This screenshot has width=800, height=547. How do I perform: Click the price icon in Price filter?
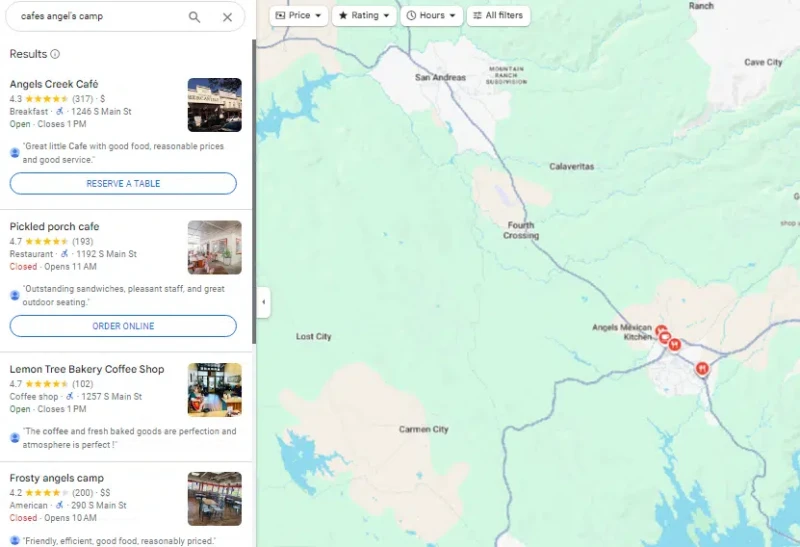coord(280,15)
